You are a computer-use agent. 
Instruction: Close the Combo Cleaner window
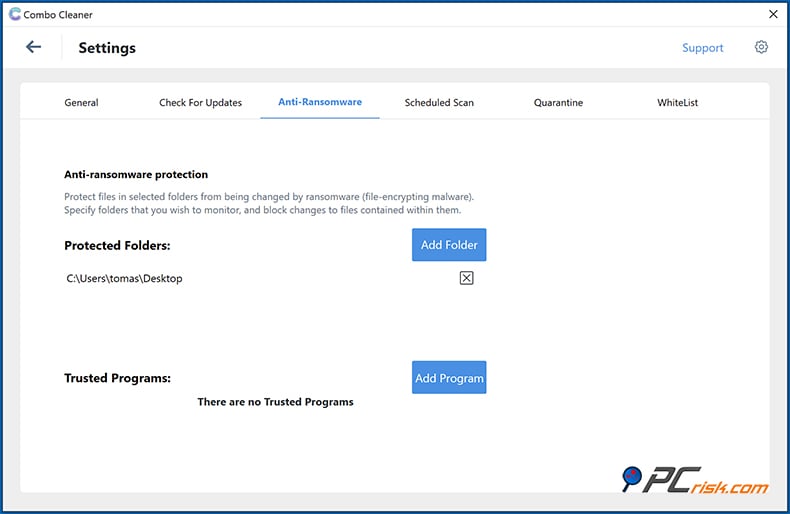tap(773, 14)
